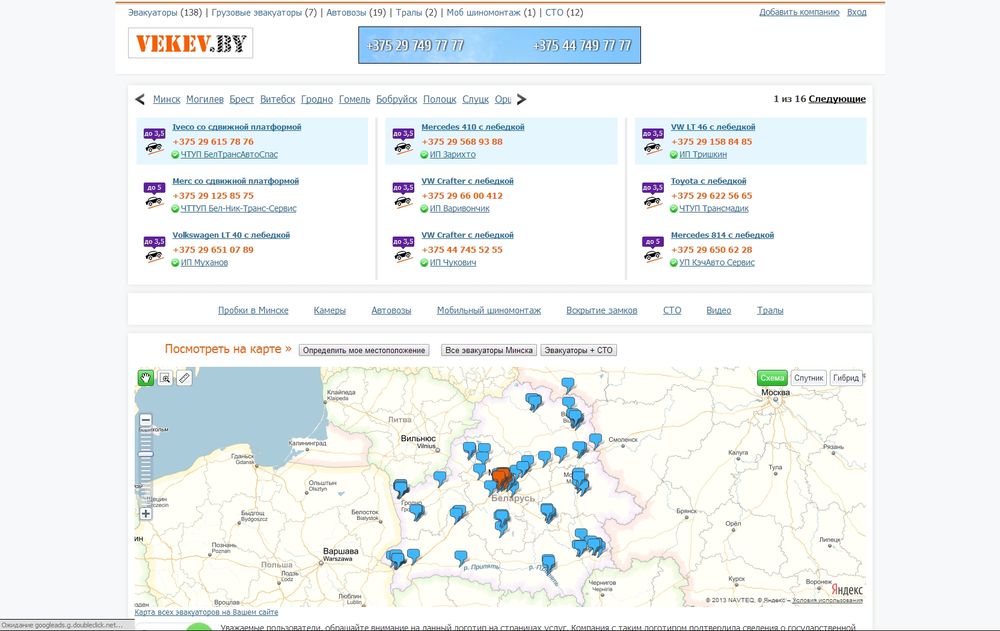Click Все эвакуаторы Минска button
This screenshot has width=1000, height=631.
click(489, 350)
